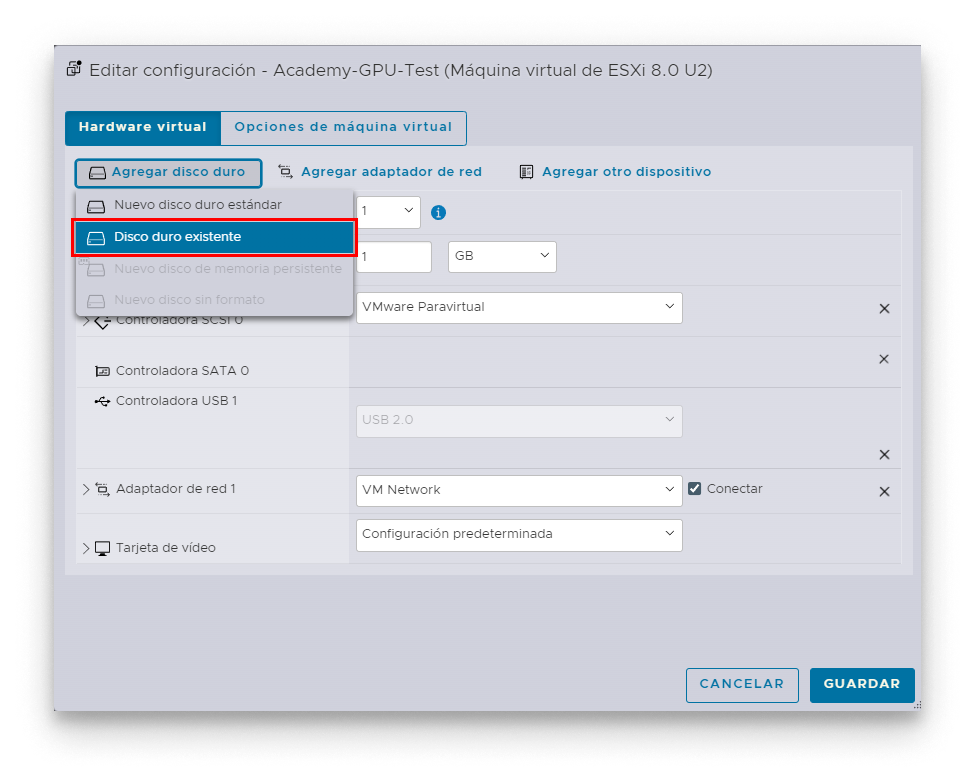Remove Adaptador de red 1 with X
This screenshot has height=776, width=975.
(884, 492)
